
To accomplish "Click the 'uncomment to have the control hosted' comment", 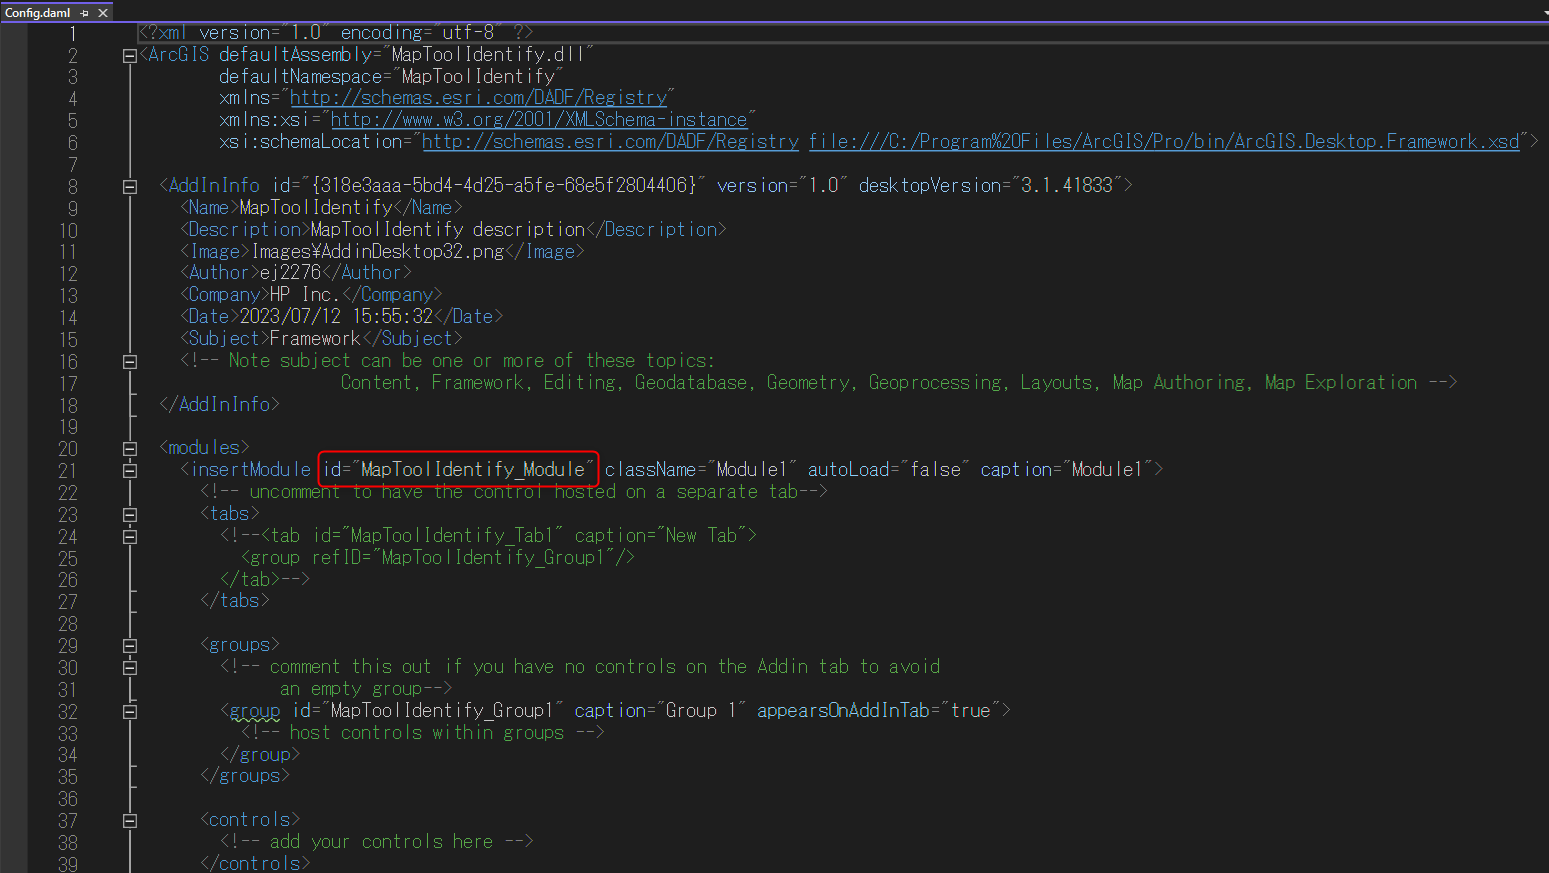I will coord(514,492).
